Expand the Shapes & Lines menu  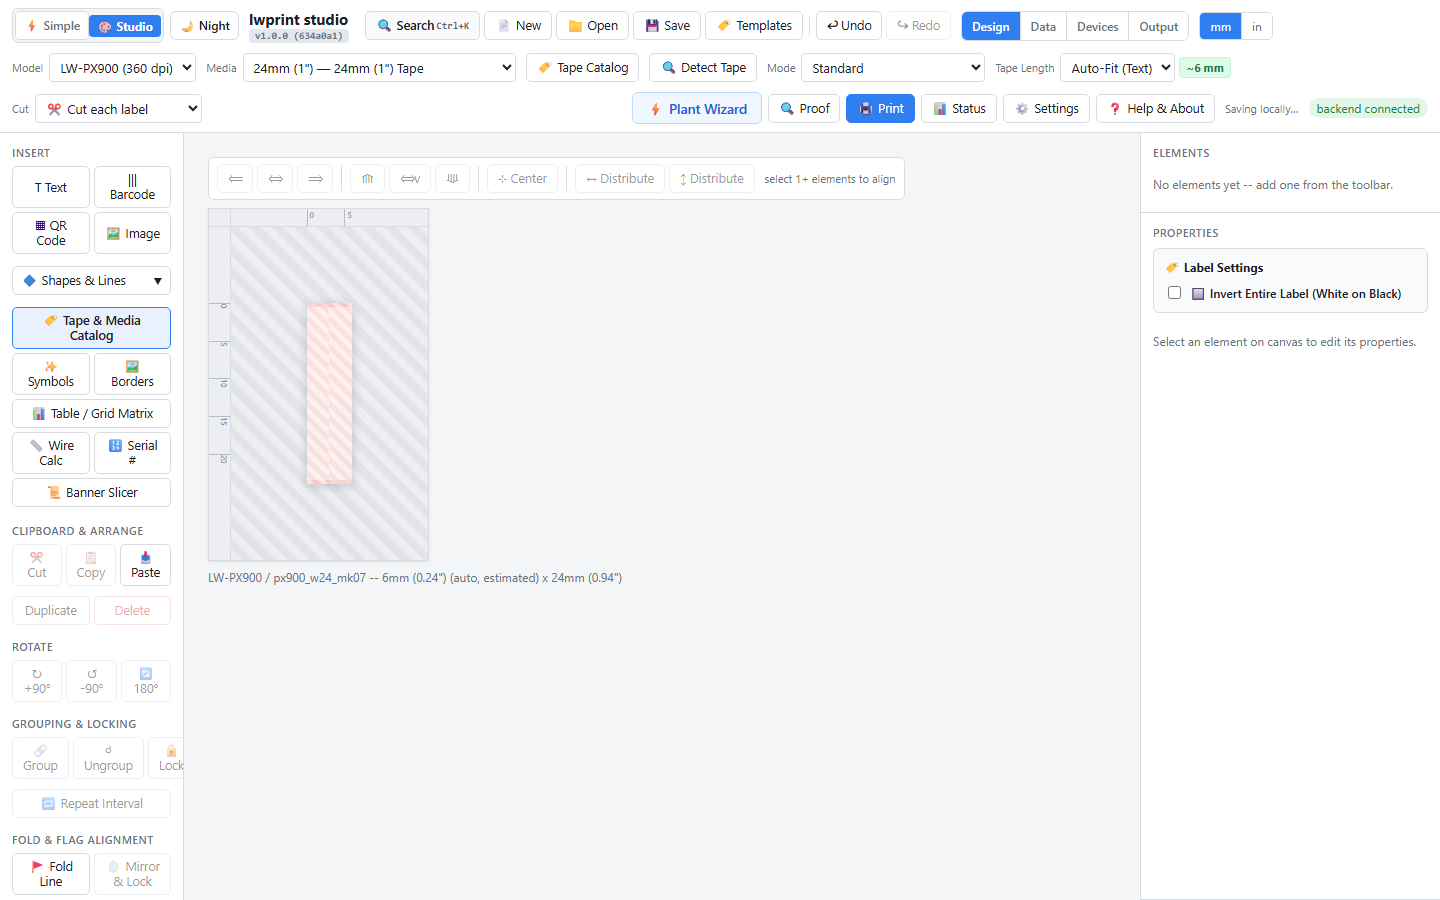[x=91, y=281]
